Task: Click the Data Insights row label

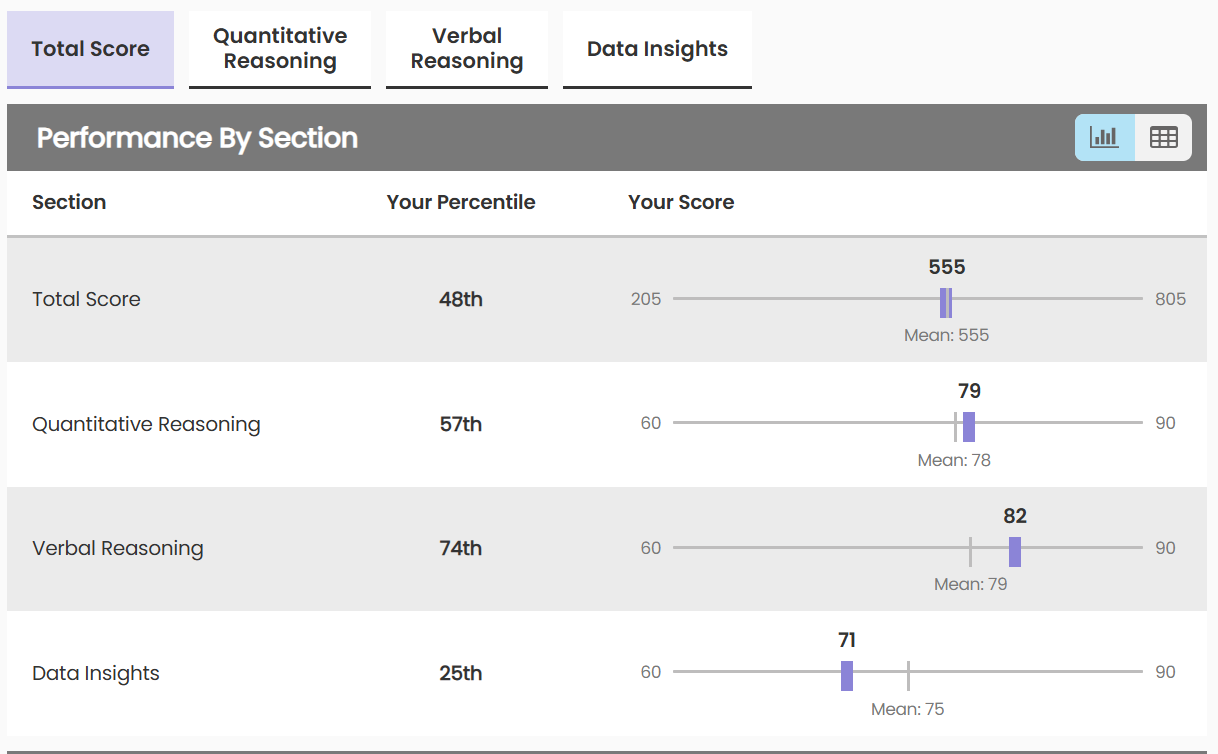Action: tap(96, 673)
